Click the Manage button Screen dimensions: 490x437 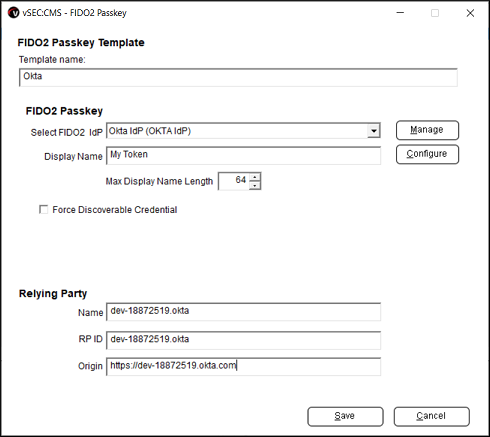click(x=427, y=130)
